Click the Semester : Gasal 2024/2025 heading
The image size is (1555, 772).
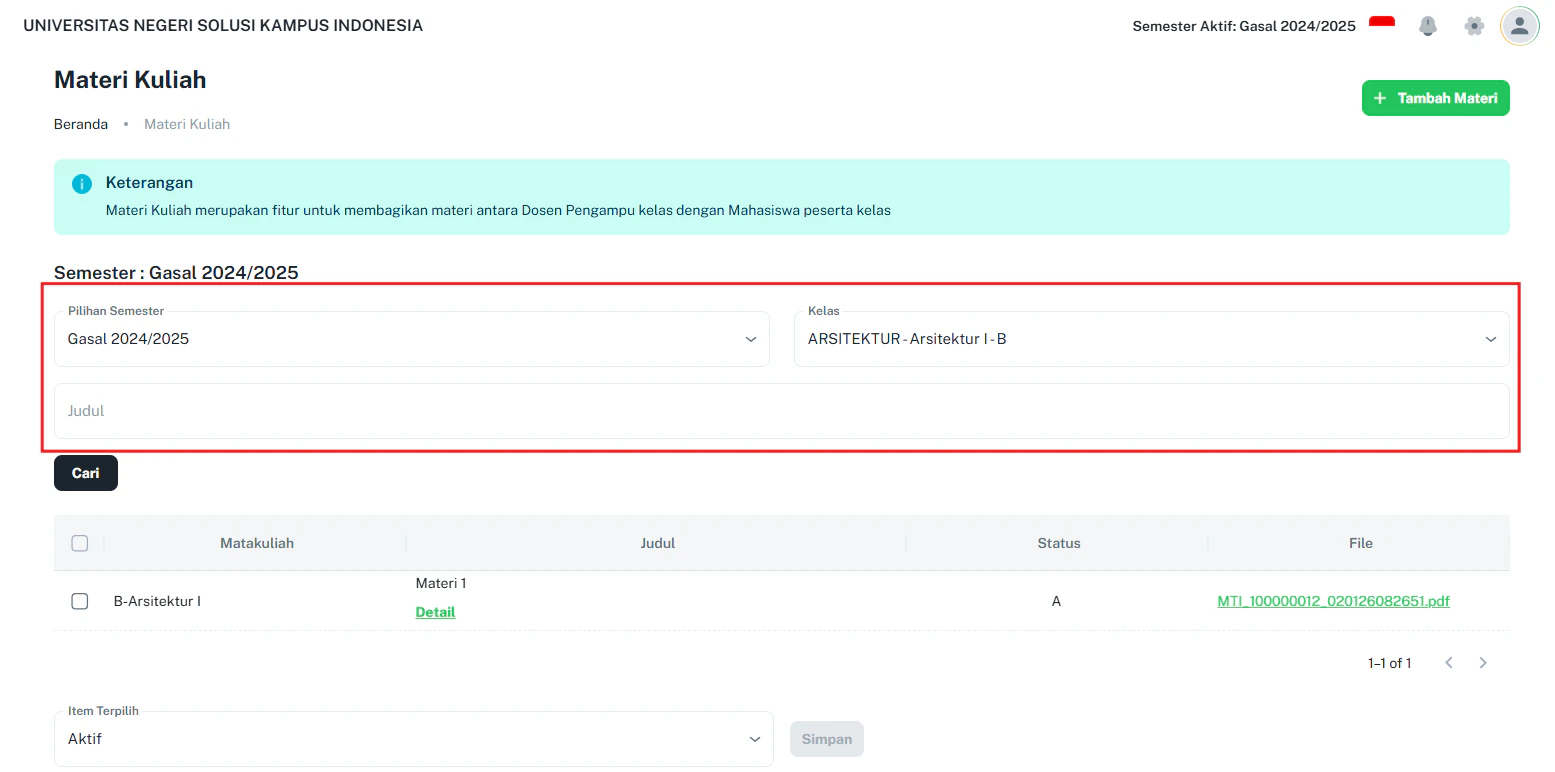[176, 272]
